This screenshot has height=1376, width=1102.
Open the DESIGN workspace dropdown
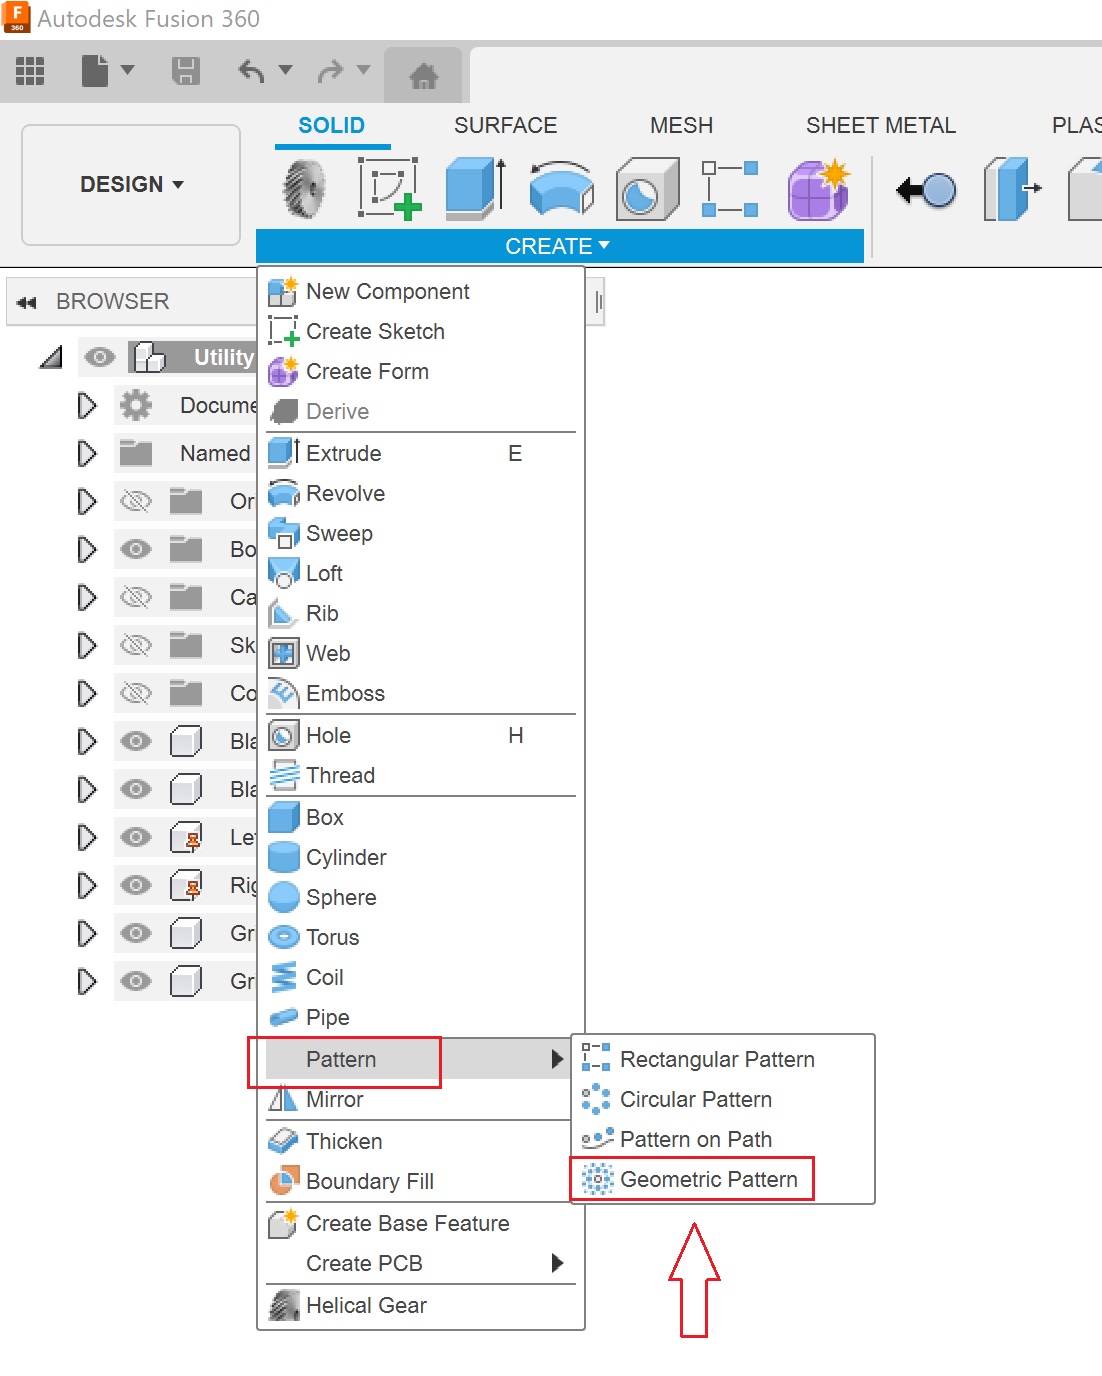[130, 185]
